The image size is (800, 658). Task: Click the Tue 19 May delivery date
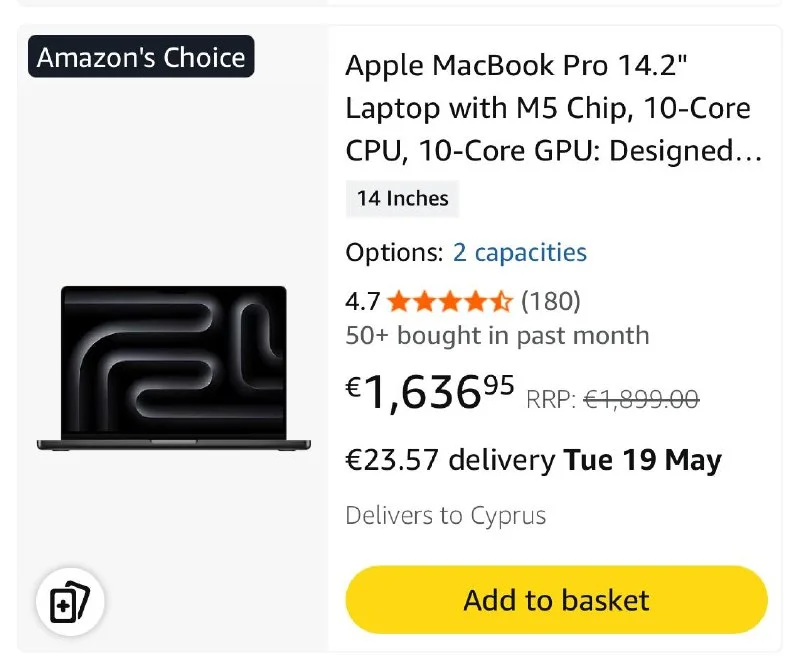pyautogui.click(x=642, y=460)
